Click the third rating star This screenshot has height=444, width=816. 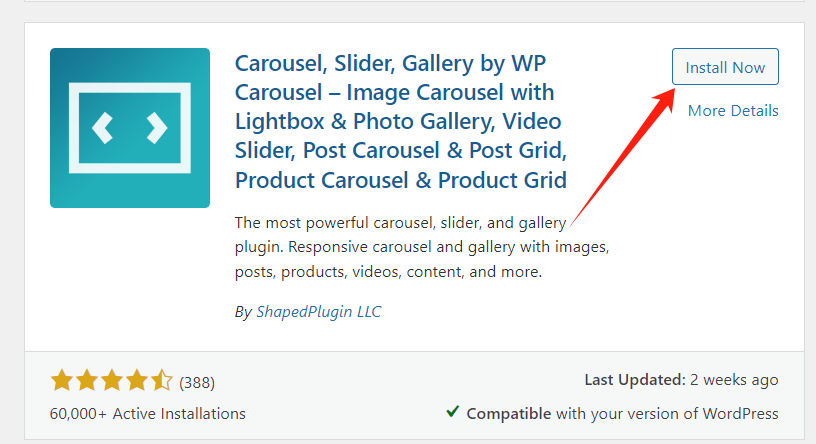click(111, 380)
